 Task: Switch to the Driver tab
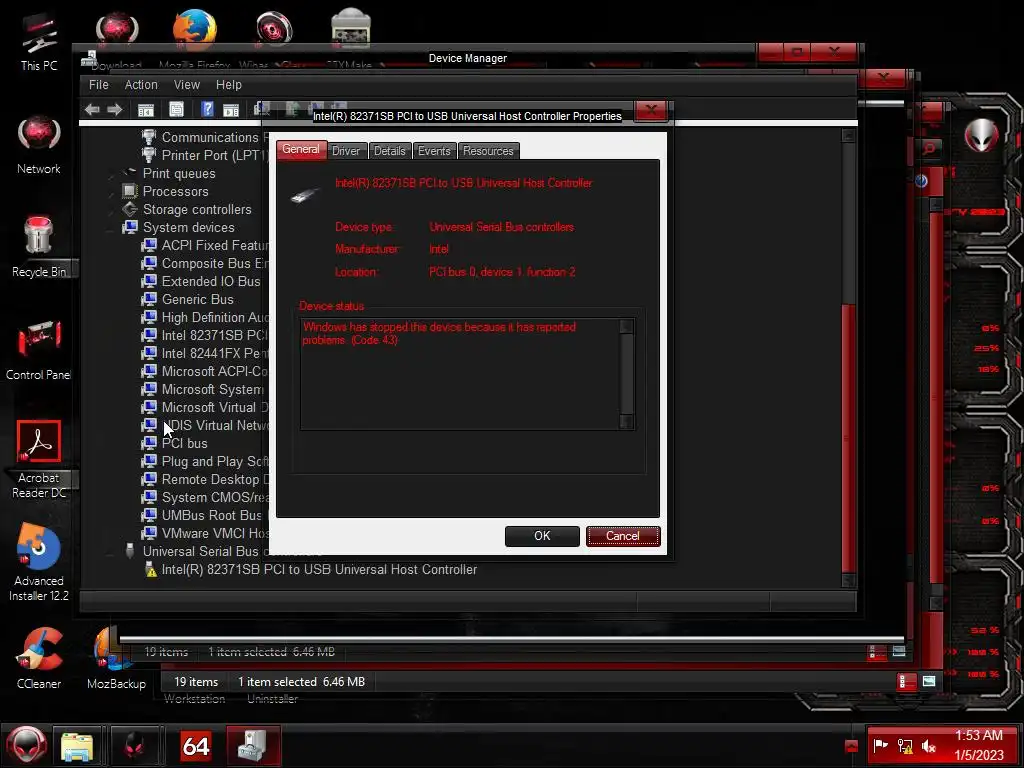point(345,151)
